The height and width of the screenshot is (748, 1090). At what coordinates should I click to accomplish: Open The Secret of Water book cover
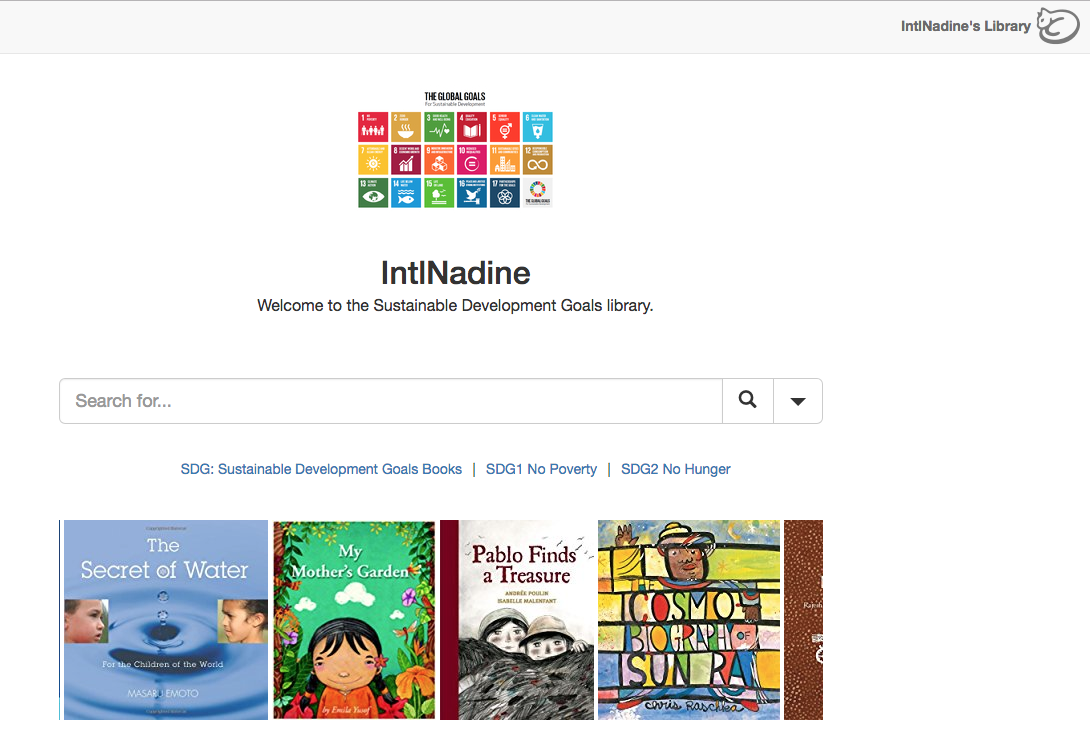(x=165, y=620)
